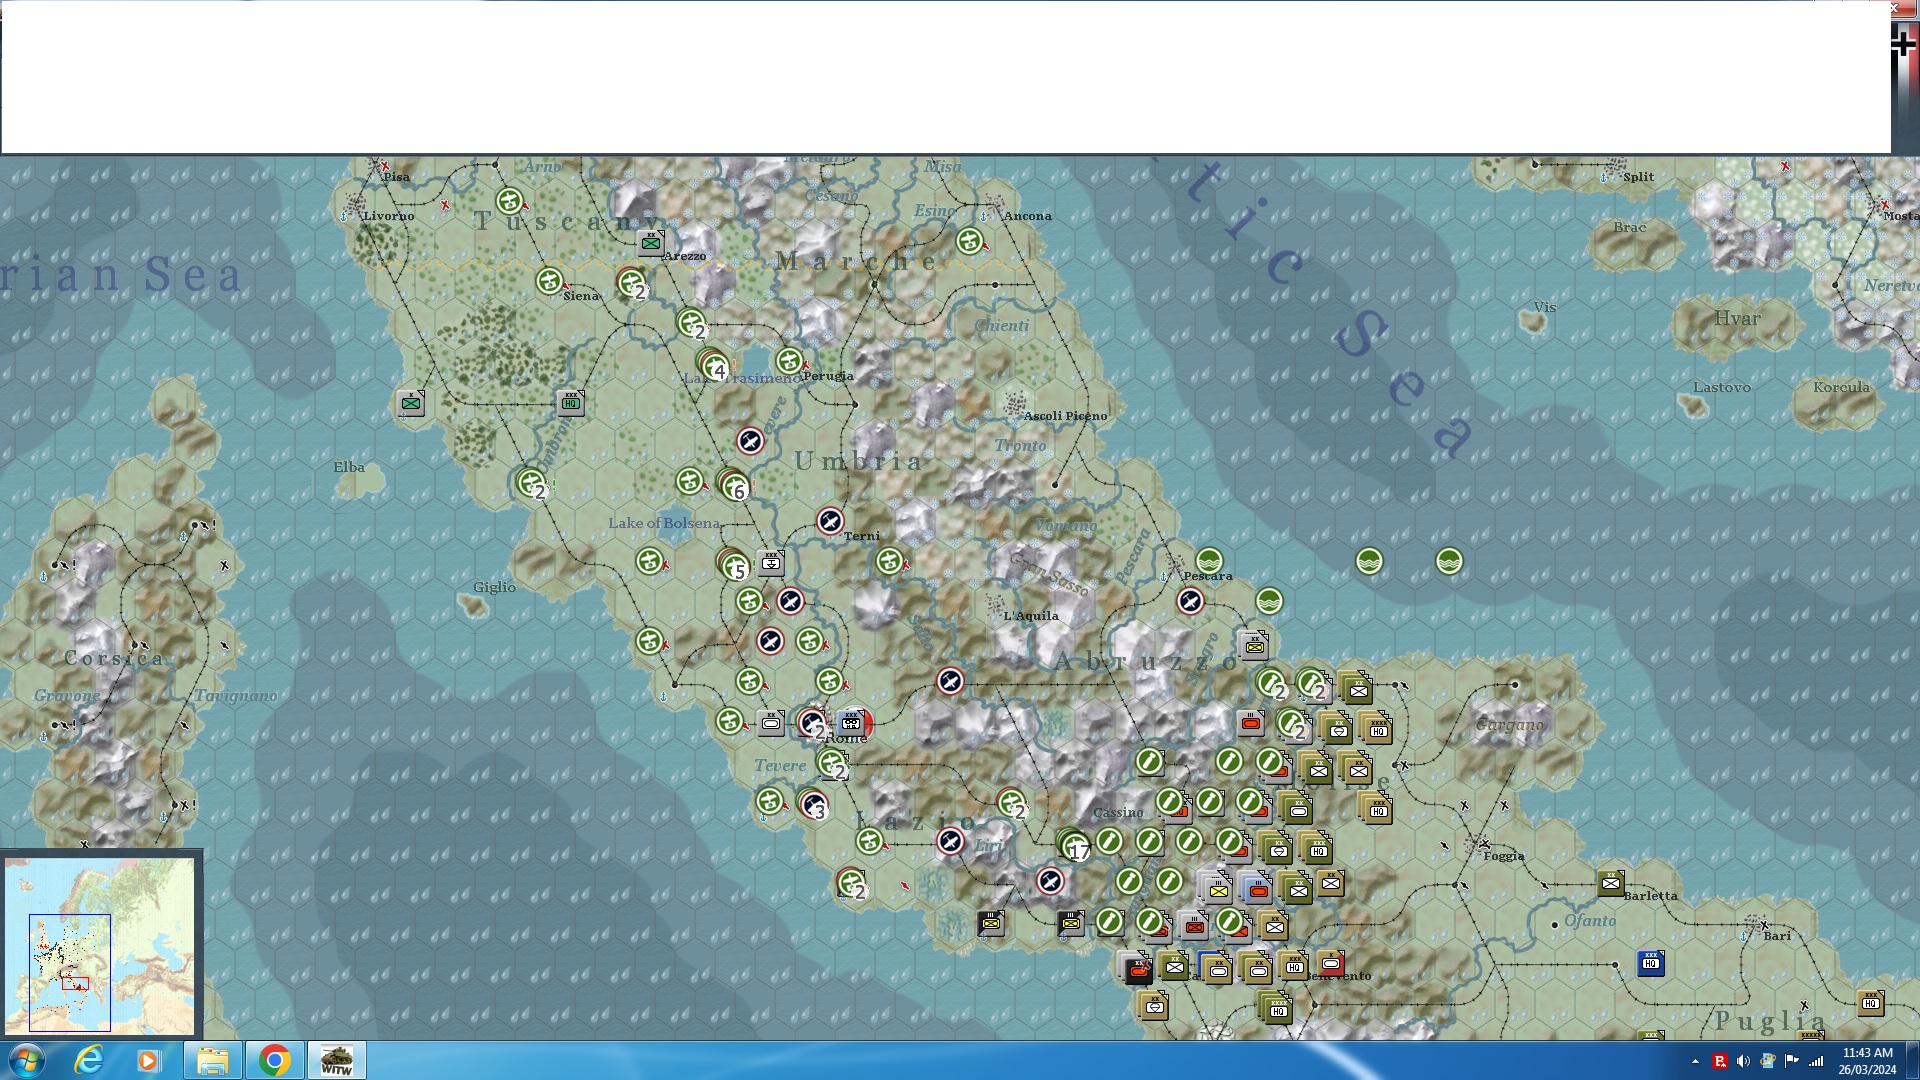The image size is (1920, 1080).
Task: Select the air stack numbered 17 near Cassino
Action: click(x=1074, y=846)
